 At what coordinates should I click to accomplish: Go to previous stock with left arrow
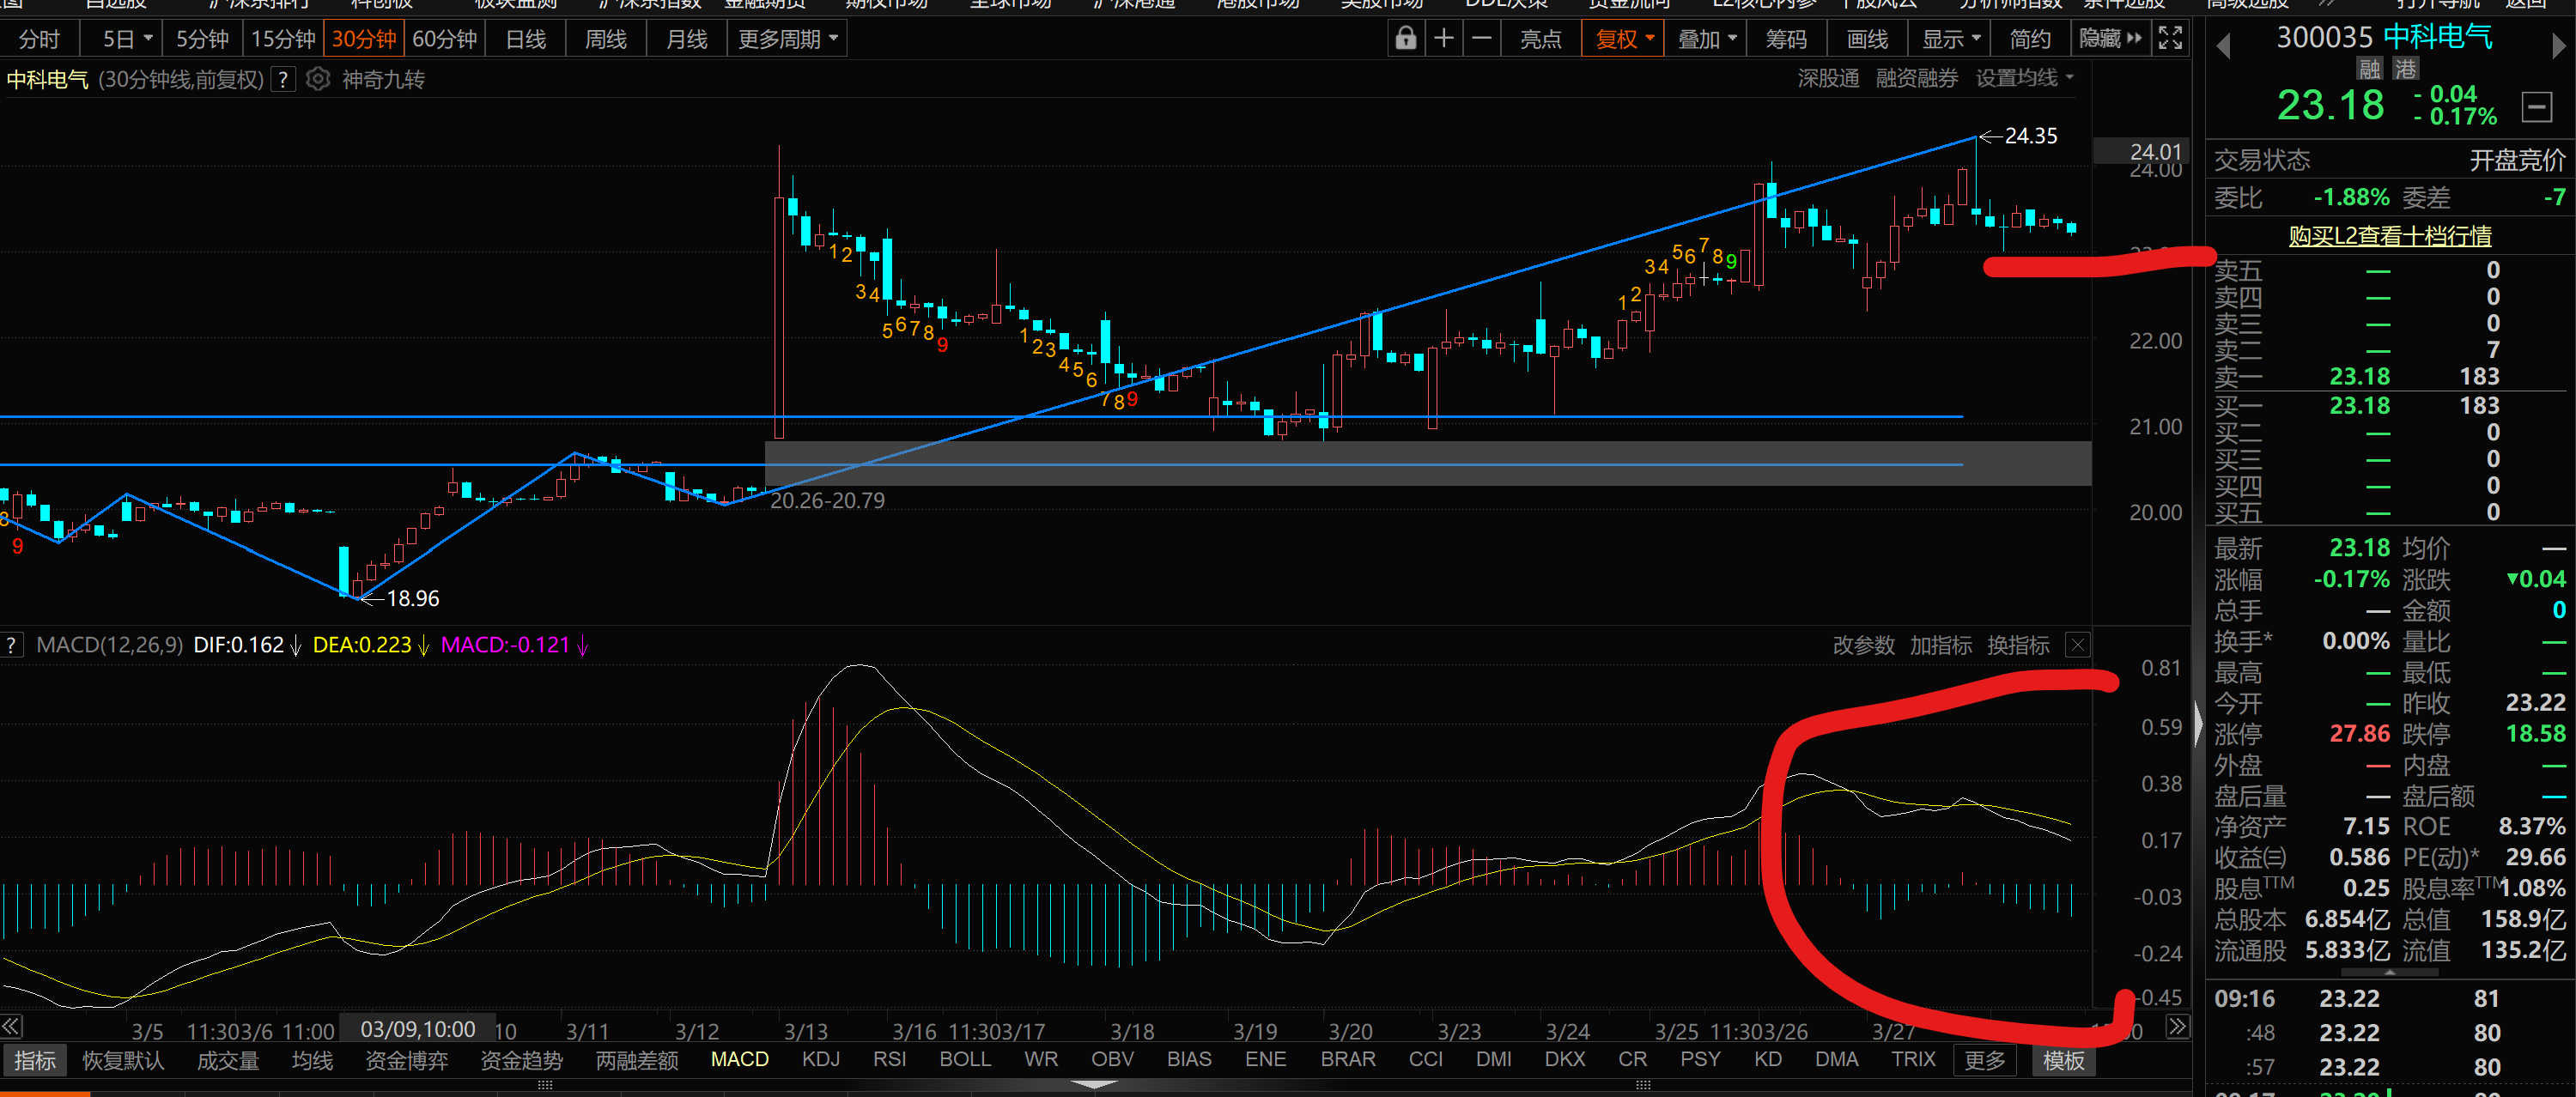(2222, 46)
